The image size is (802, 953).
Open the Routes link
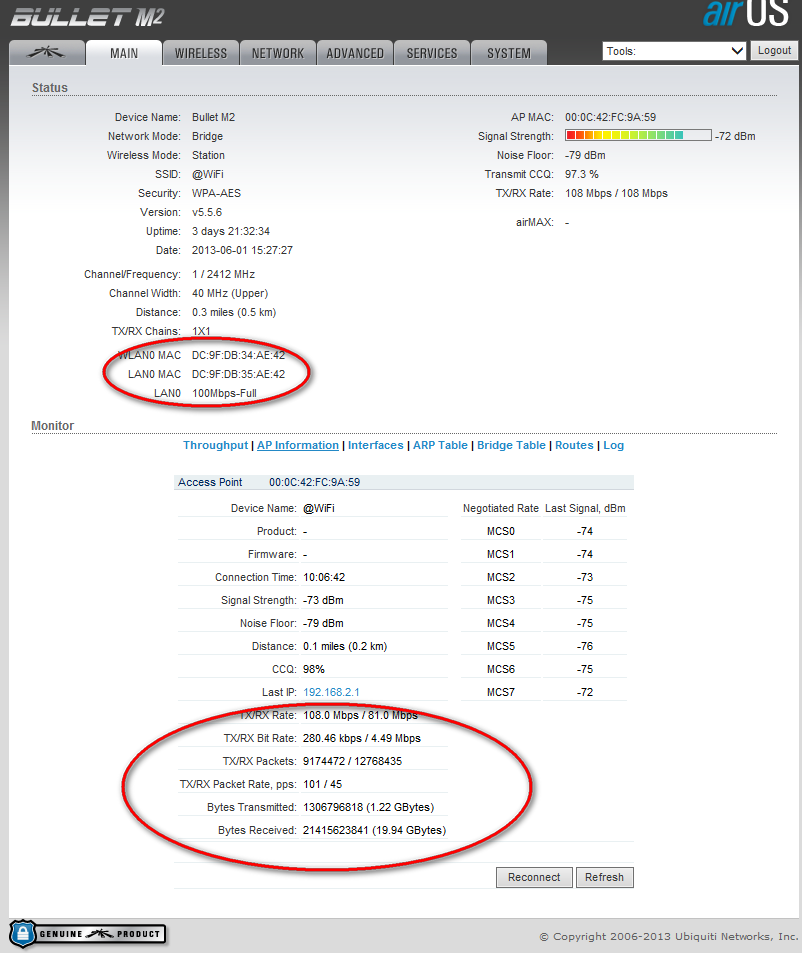point(574,445)
